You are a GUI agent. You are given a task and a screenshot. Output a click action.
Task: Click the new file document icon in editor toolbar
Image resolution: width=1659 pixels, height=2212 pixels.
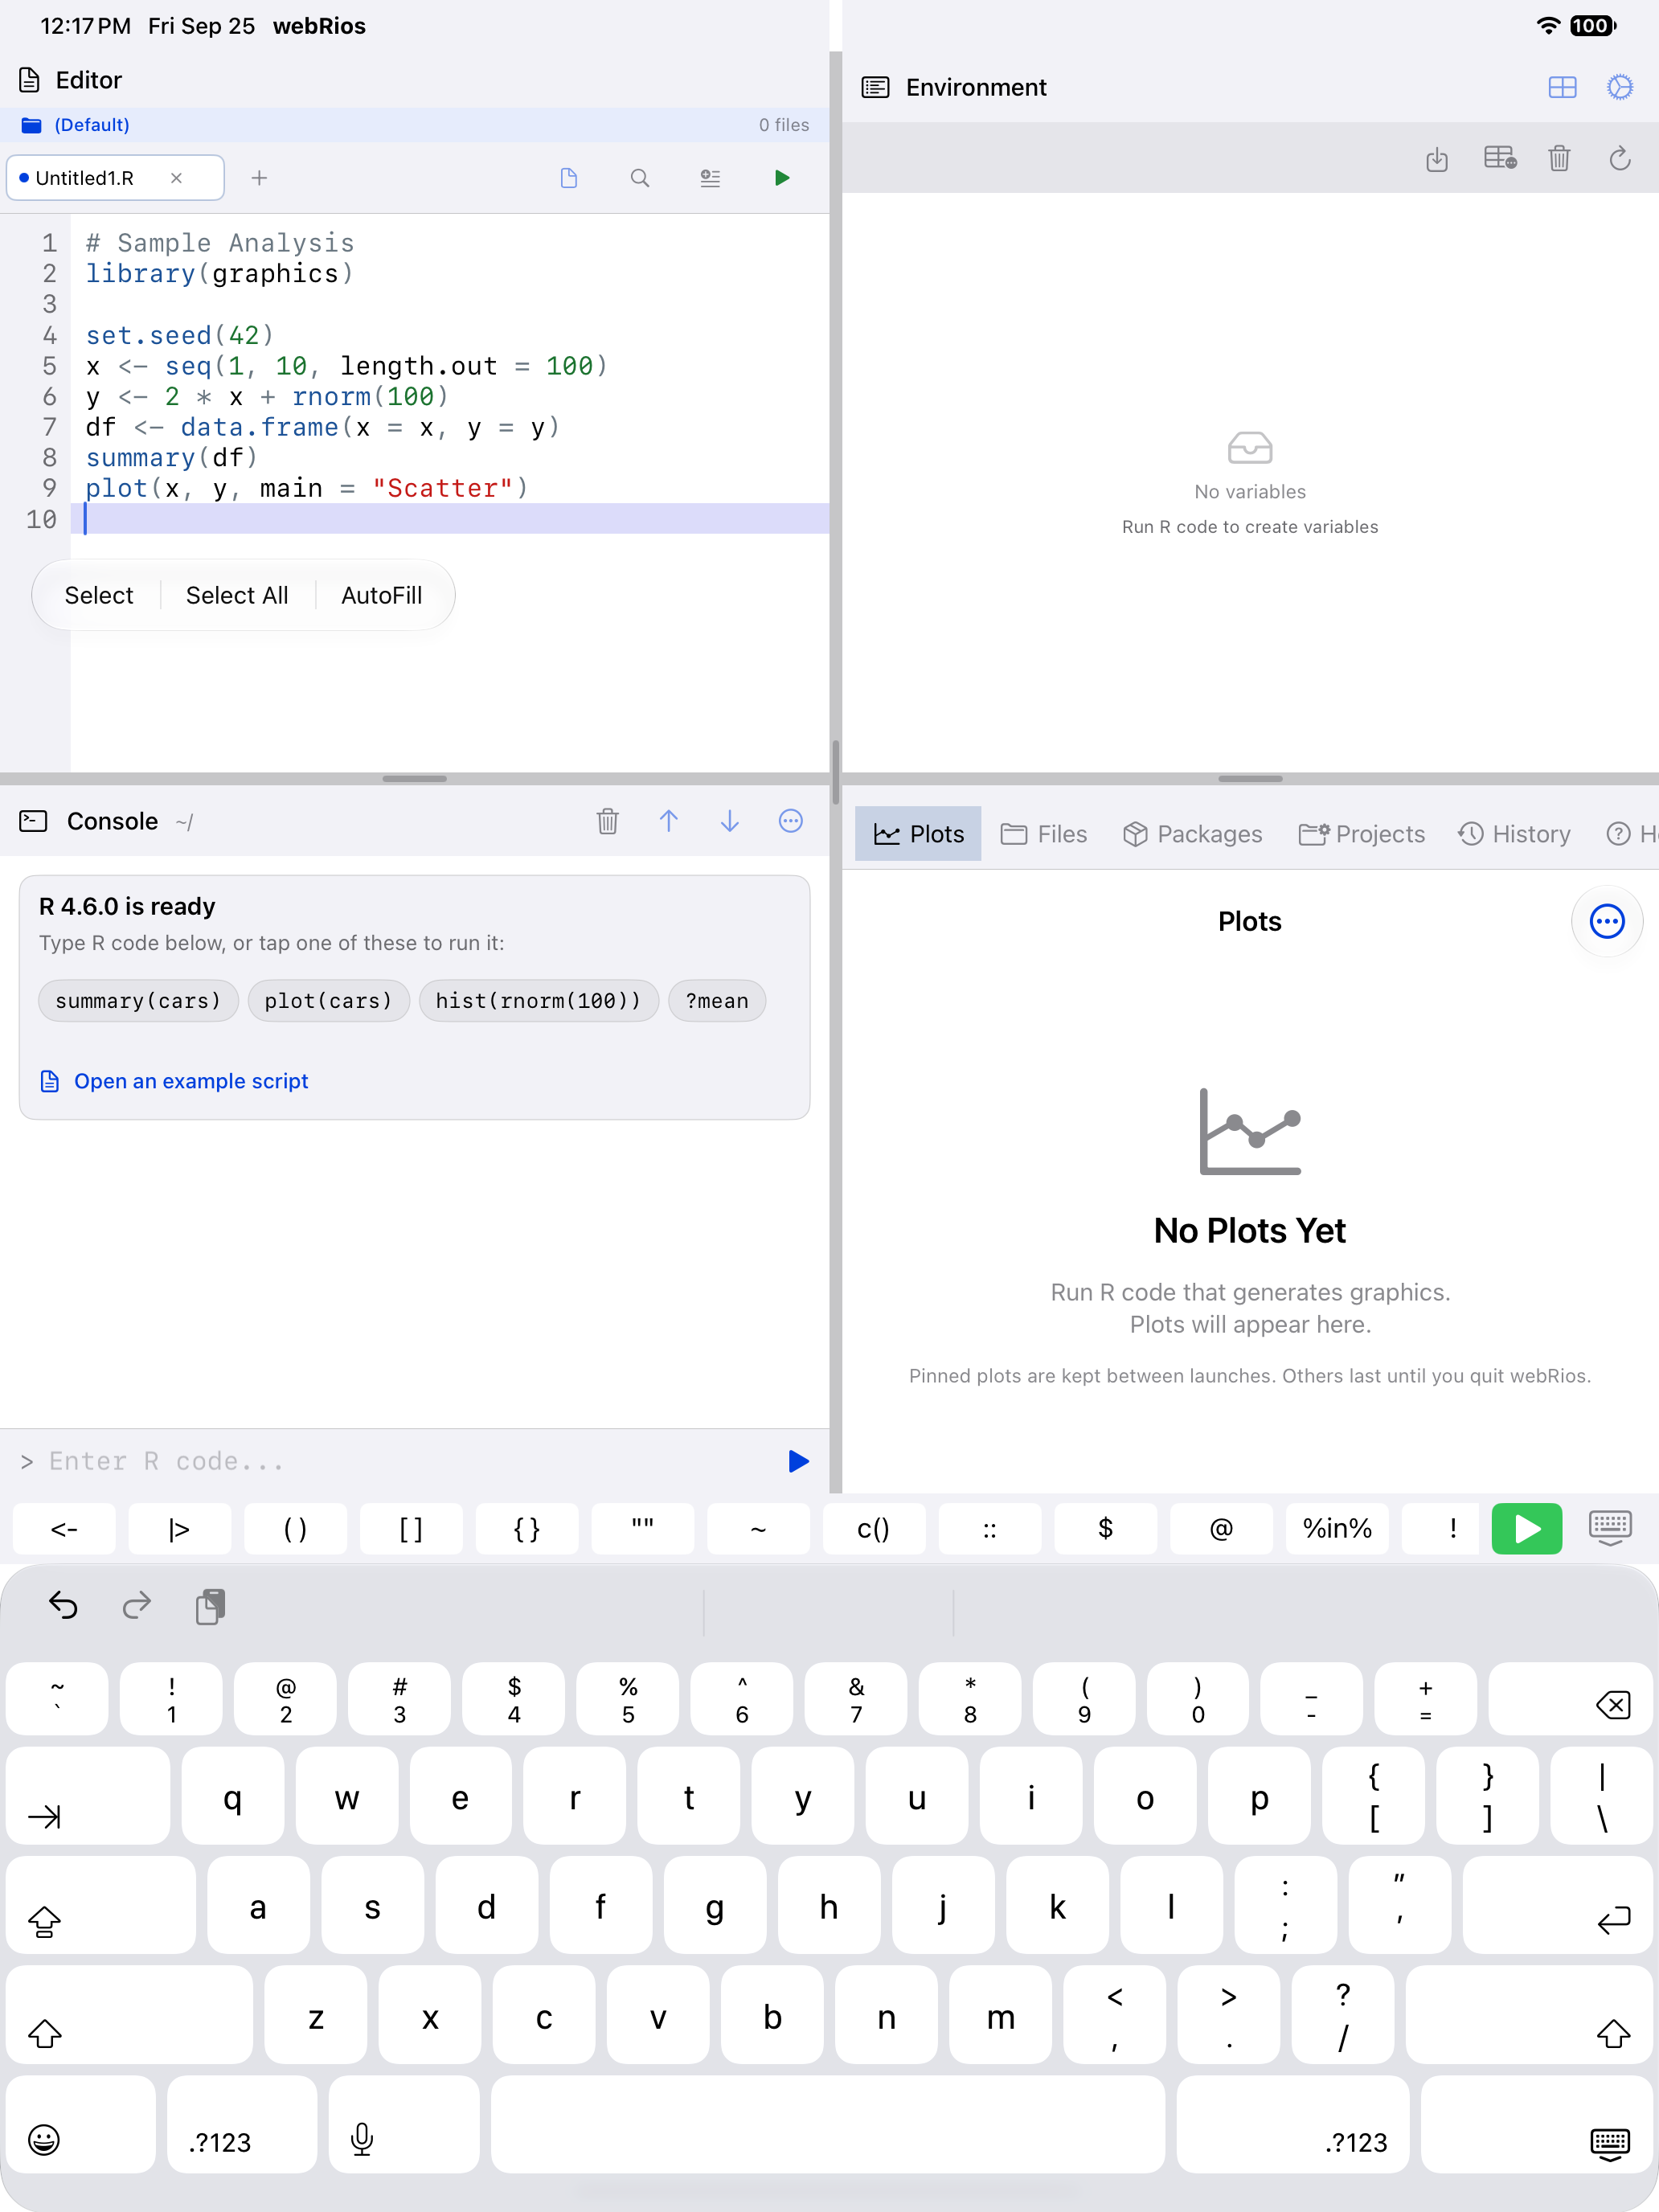click(569, 178)
